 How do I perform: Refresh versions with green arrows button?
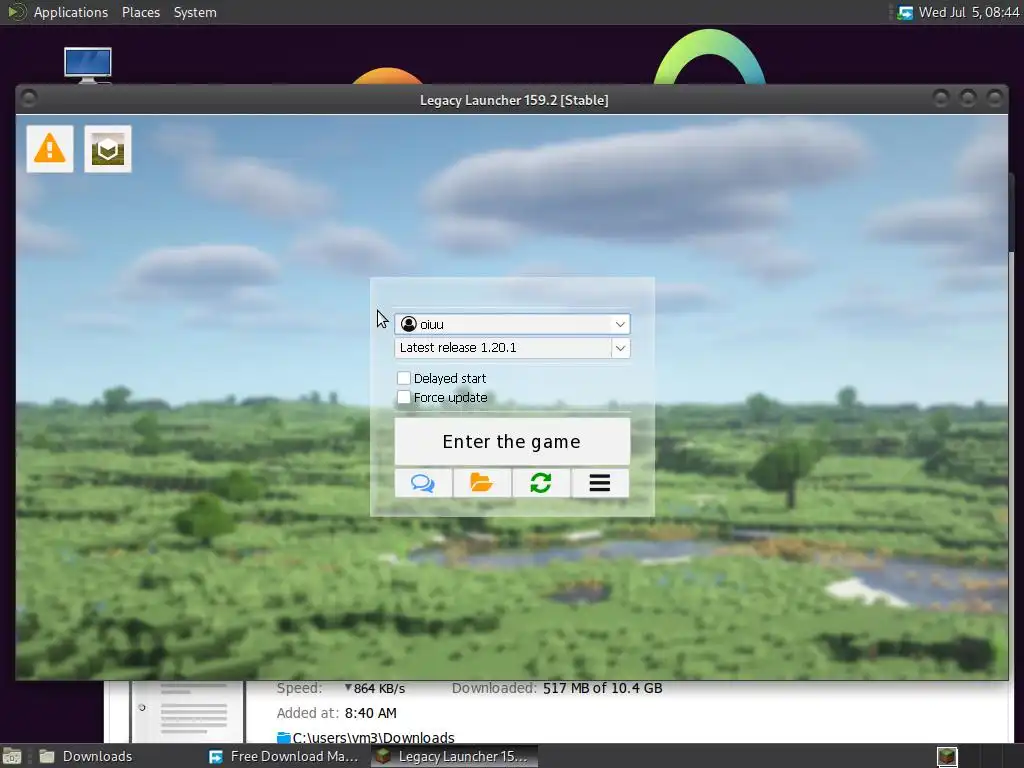(x=541, y=483)
